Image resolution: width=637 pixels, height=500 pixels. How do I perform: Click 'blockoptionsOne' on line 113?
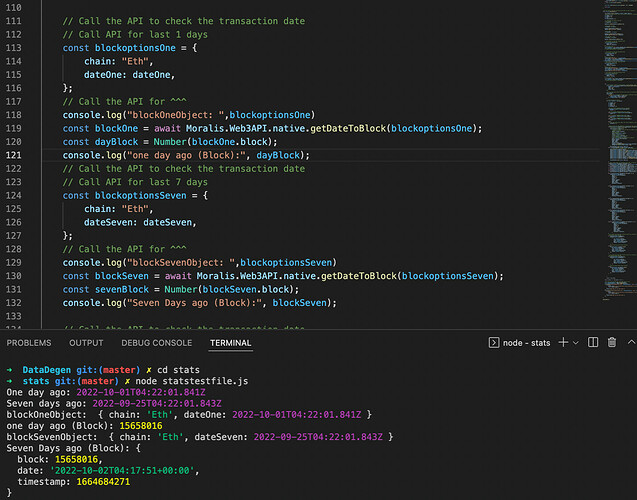[135, 48]
